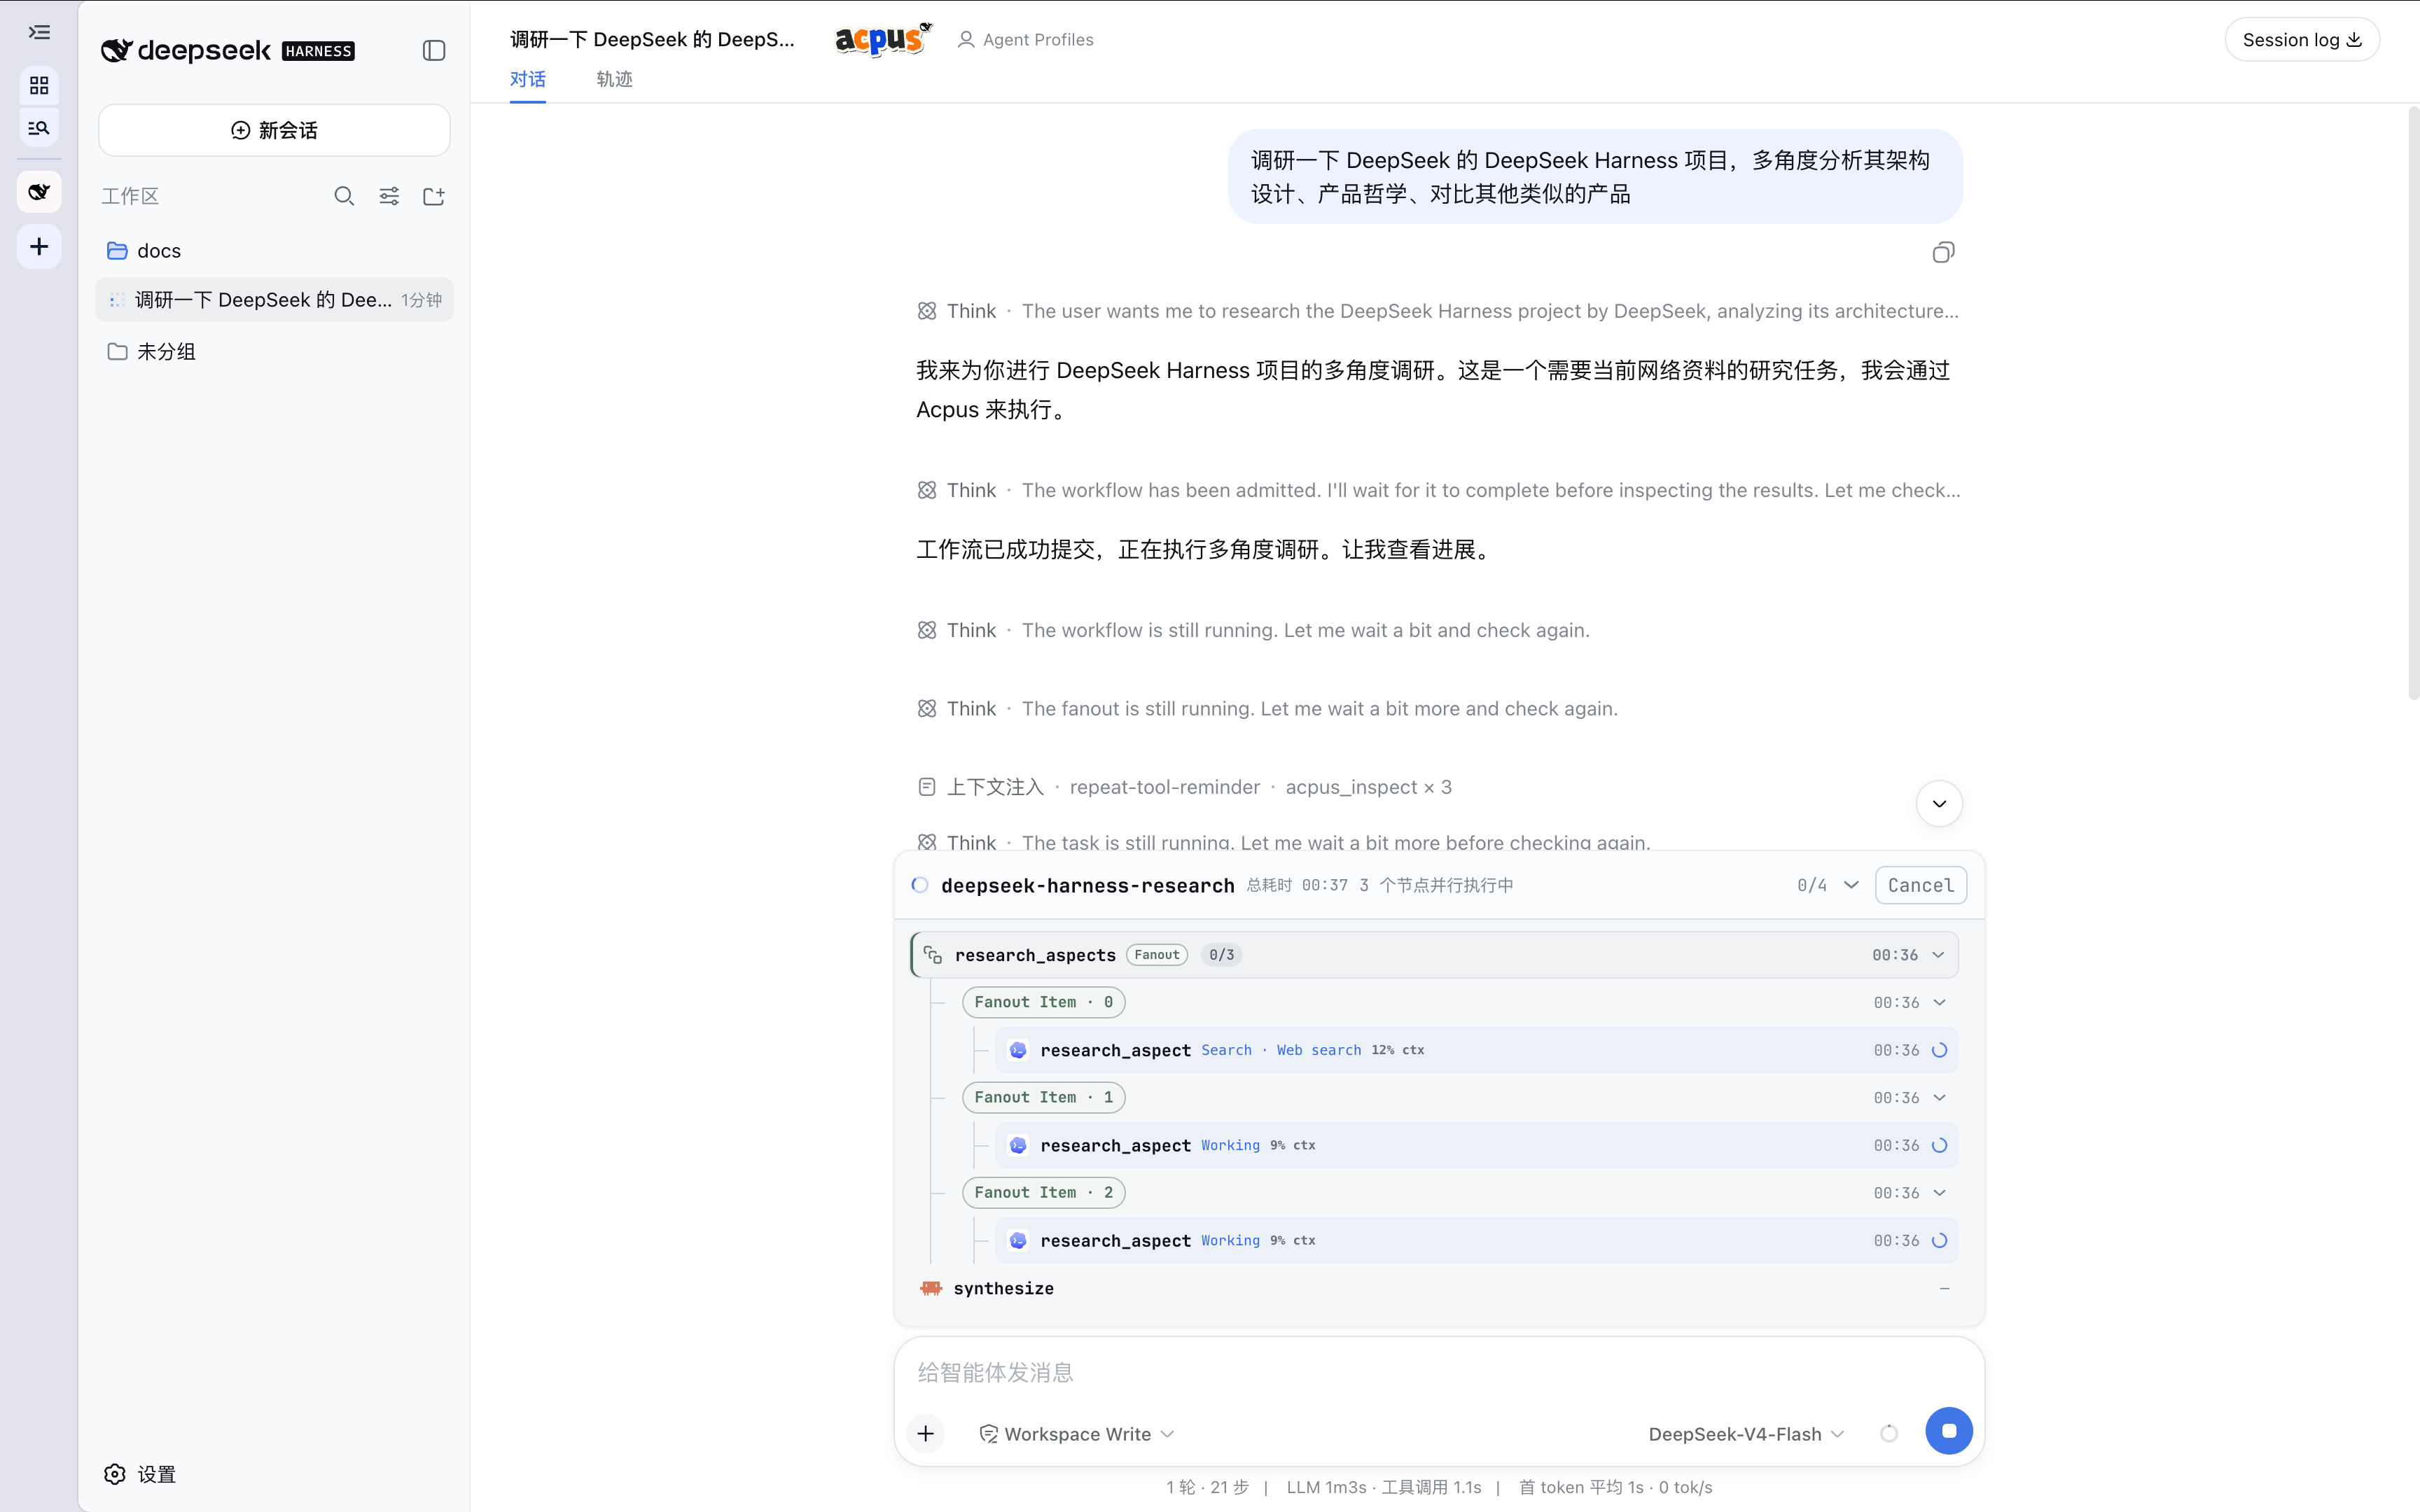
Task: Open 设置 settings
Action: [140, 1474]
